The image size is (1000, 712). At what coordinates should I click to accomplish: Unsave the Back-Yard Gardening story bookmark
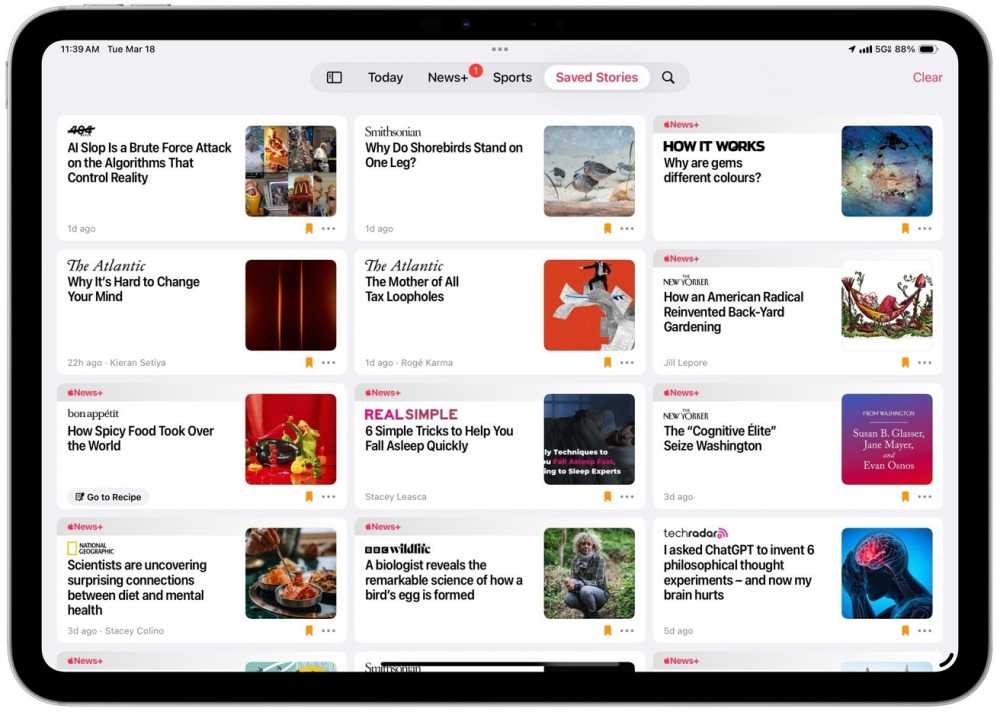(x=905, y=362)
